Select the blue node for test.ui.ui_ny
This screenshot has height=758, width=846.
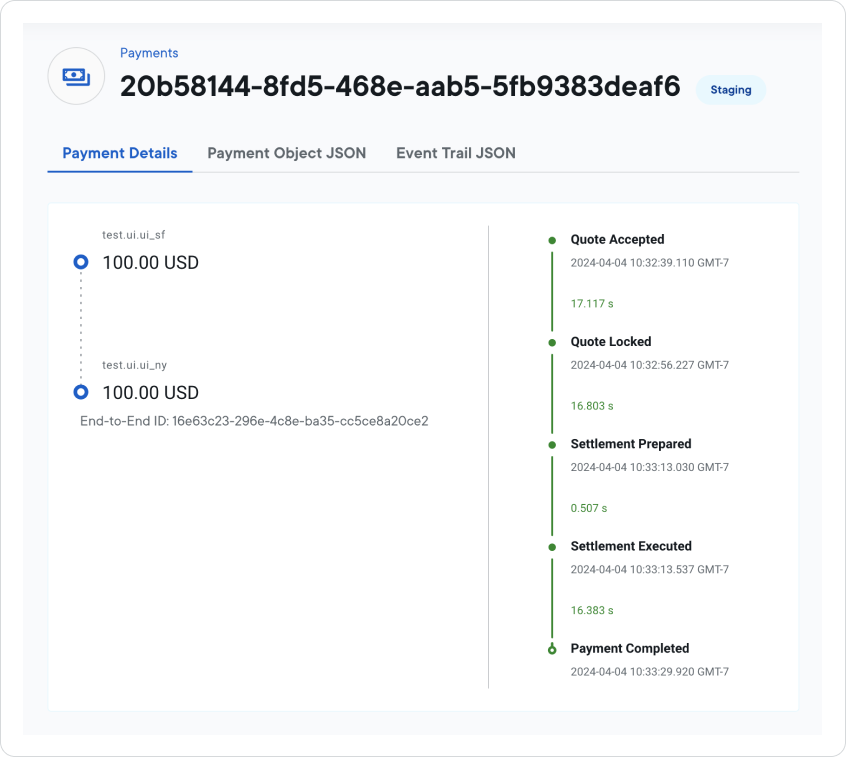point(80,391)
